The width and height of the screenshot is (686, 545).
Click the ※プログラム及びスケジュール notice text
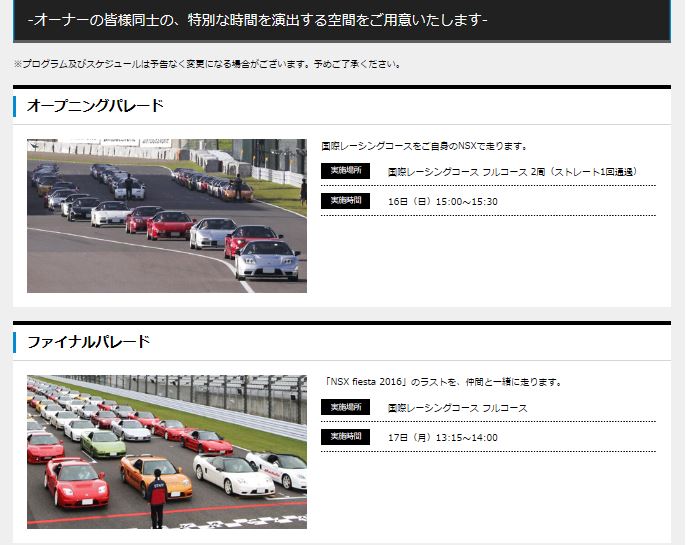click(208, 64)
